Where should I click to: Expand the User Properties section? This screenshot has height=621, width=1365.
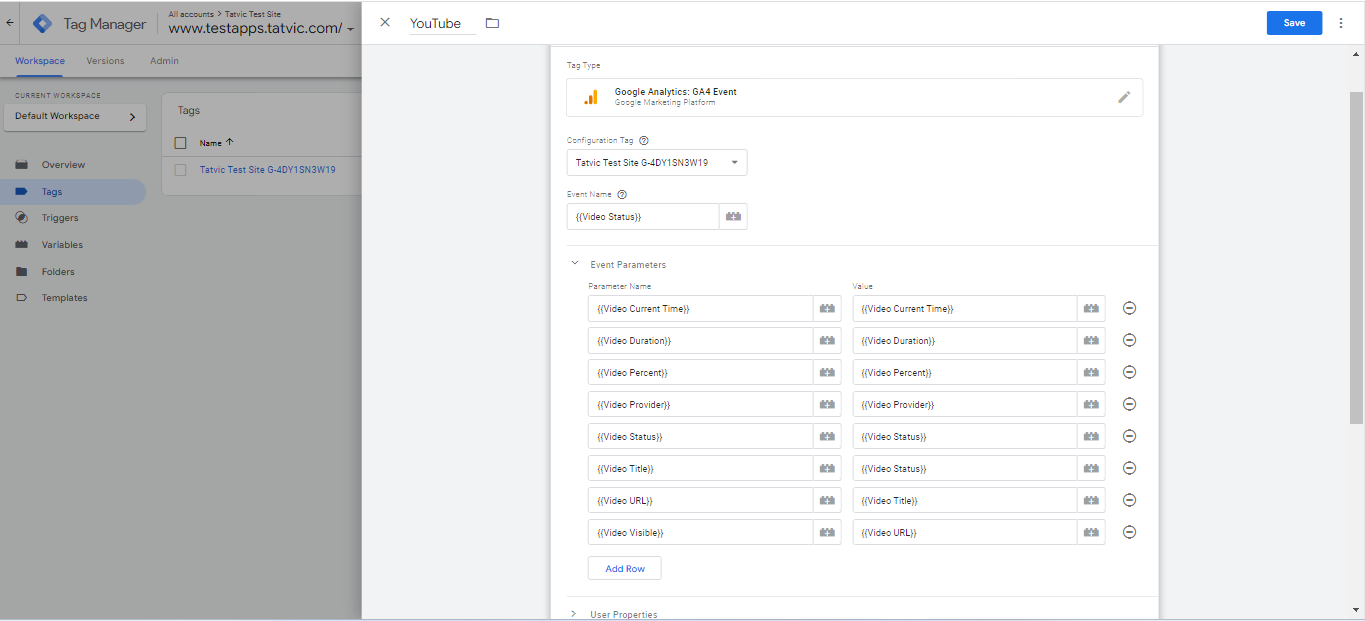(x=575, y=614)
